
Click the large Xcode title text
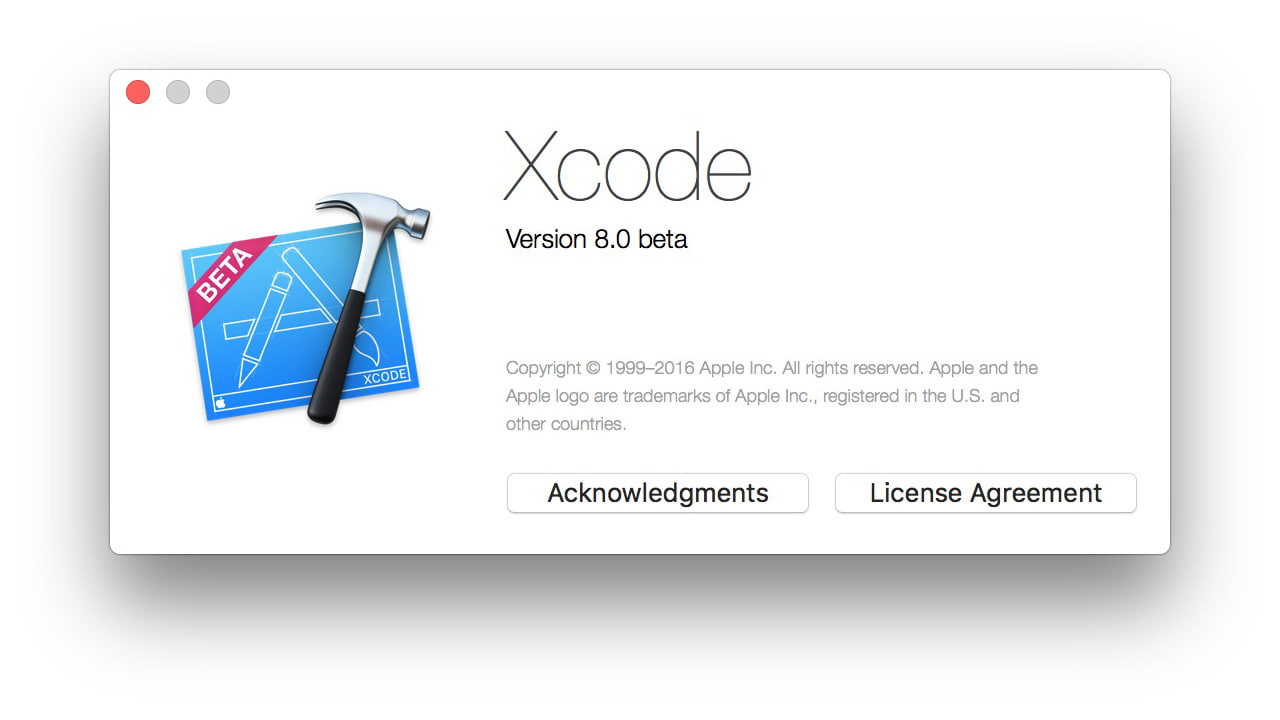627,165
